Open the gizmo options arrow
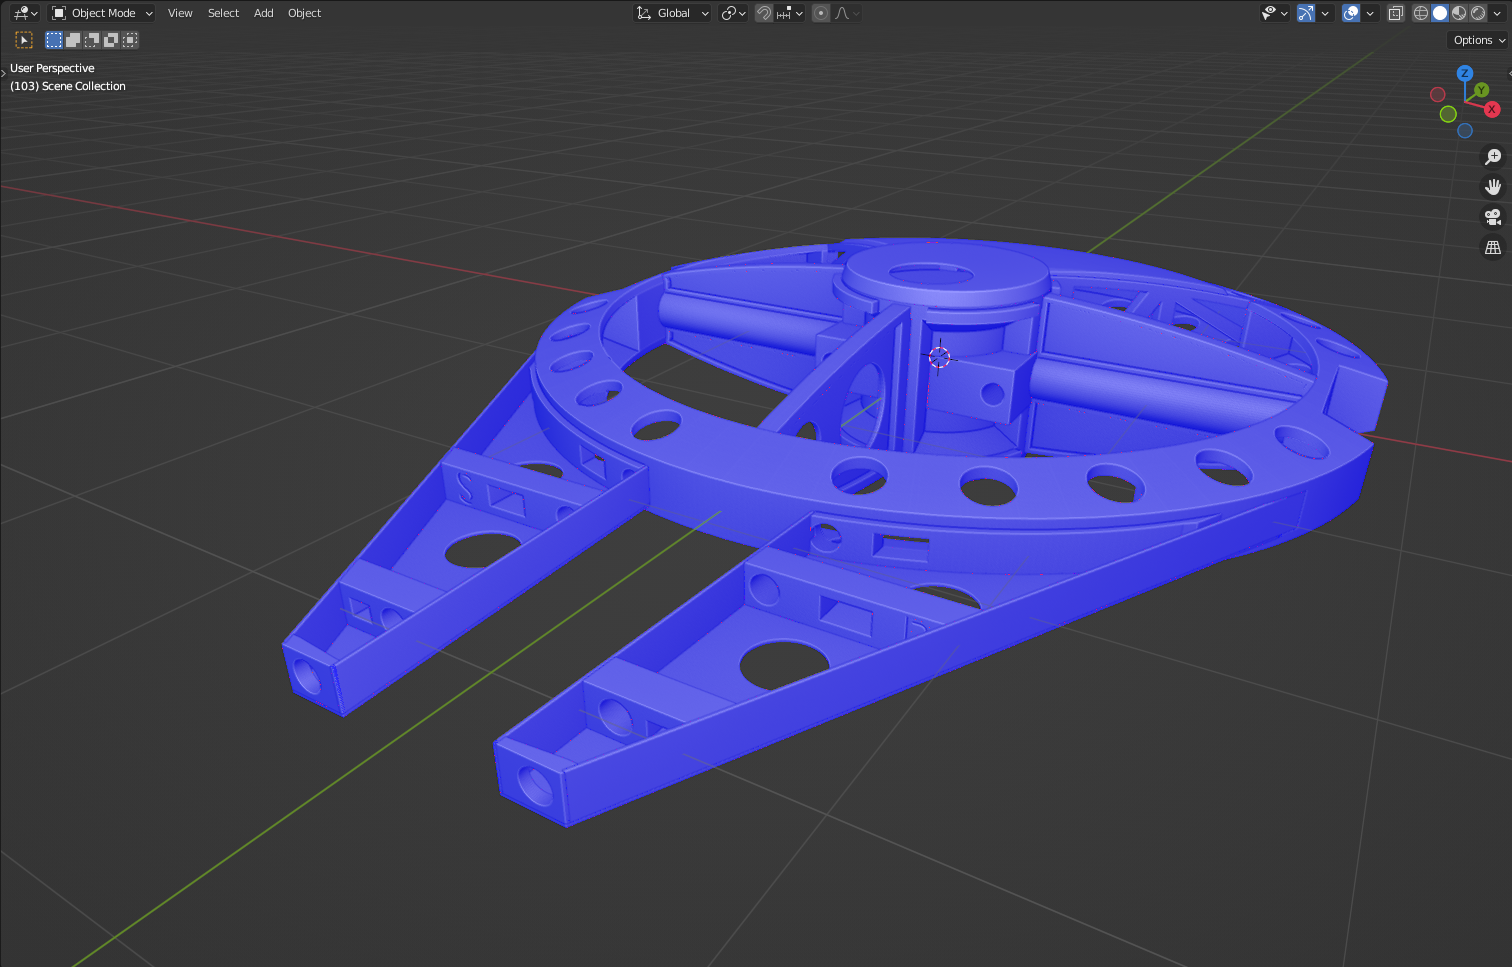The width and height of the screenshot is (1512, 967). tap(1325, 13)
